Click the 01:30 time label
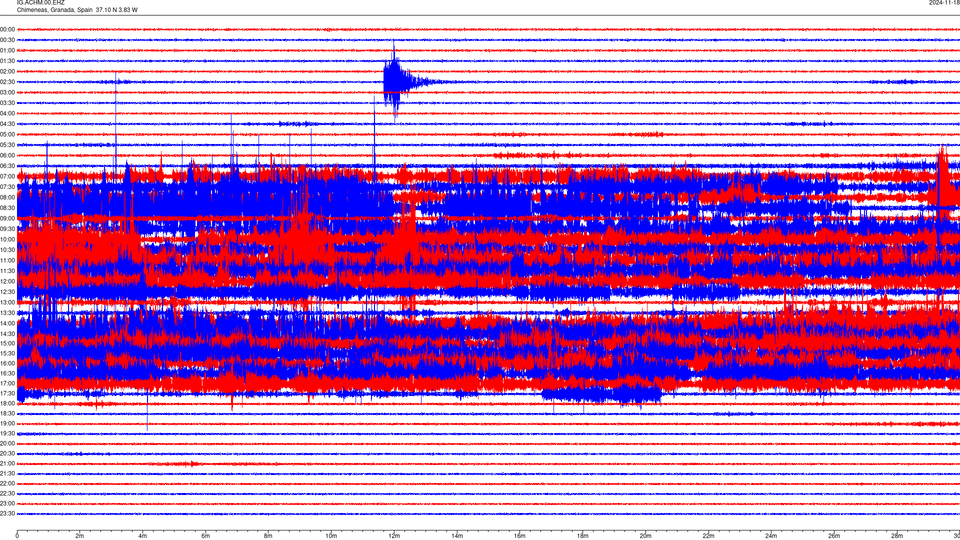 [x=7, y=61]
